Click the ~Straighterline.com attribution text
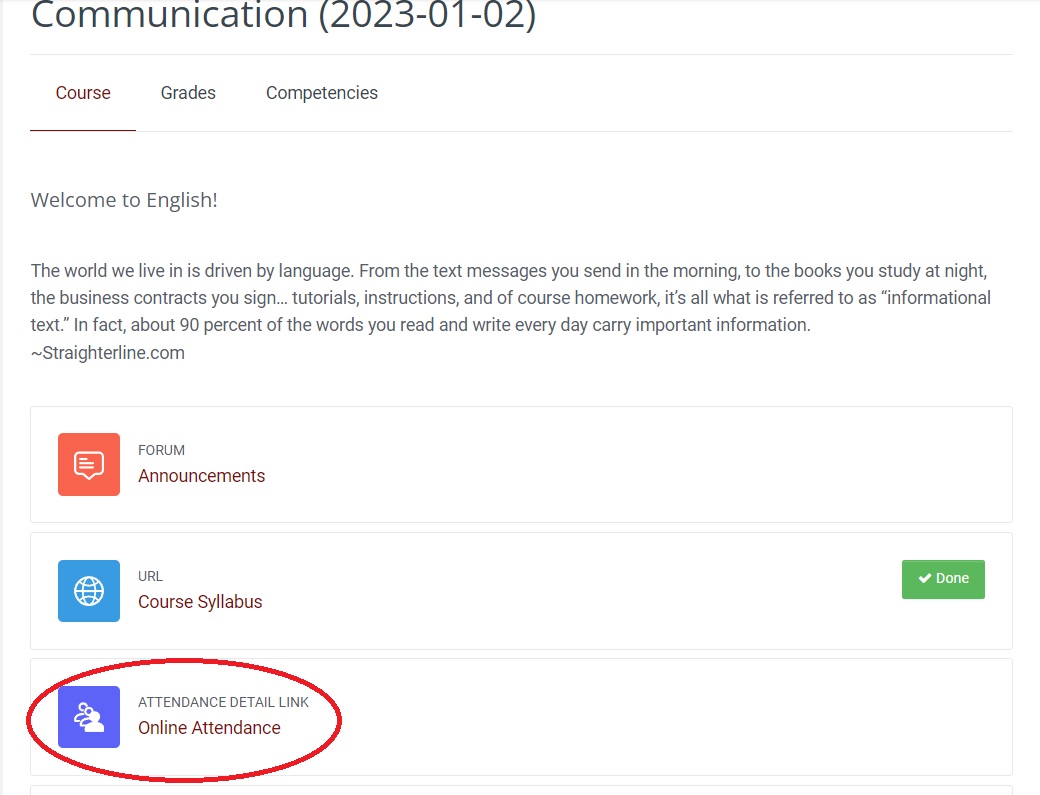The image size is (1040, 795). (108, 353)
